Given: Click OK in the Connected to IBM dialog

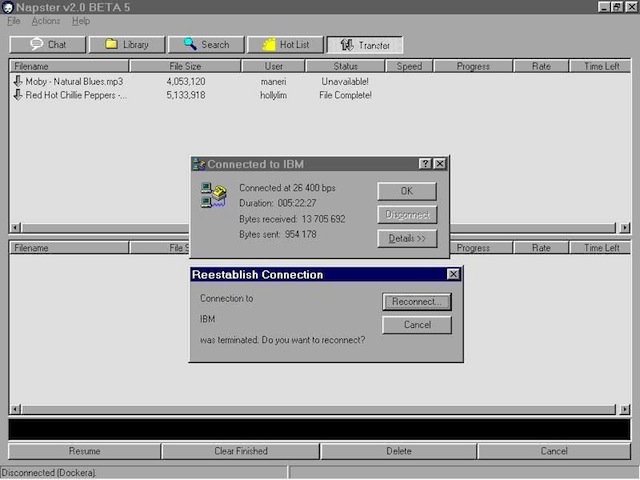Looking at the screenshot, I should click(x=407, y=191).
